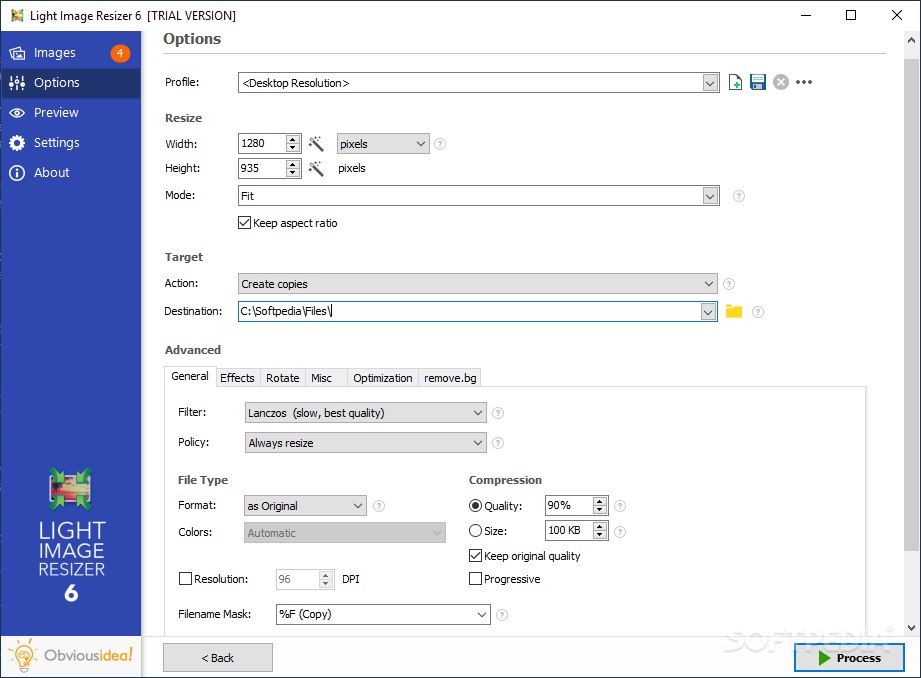Click the scroll-up arrow of the vertical scrollbar

click(x=911, y=41)
